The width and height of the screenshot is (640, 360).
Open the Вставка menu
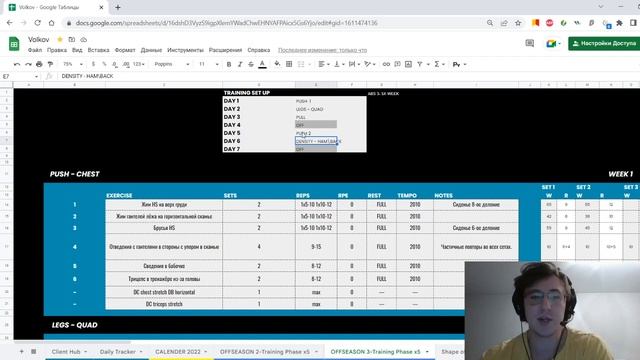point(98,50)
